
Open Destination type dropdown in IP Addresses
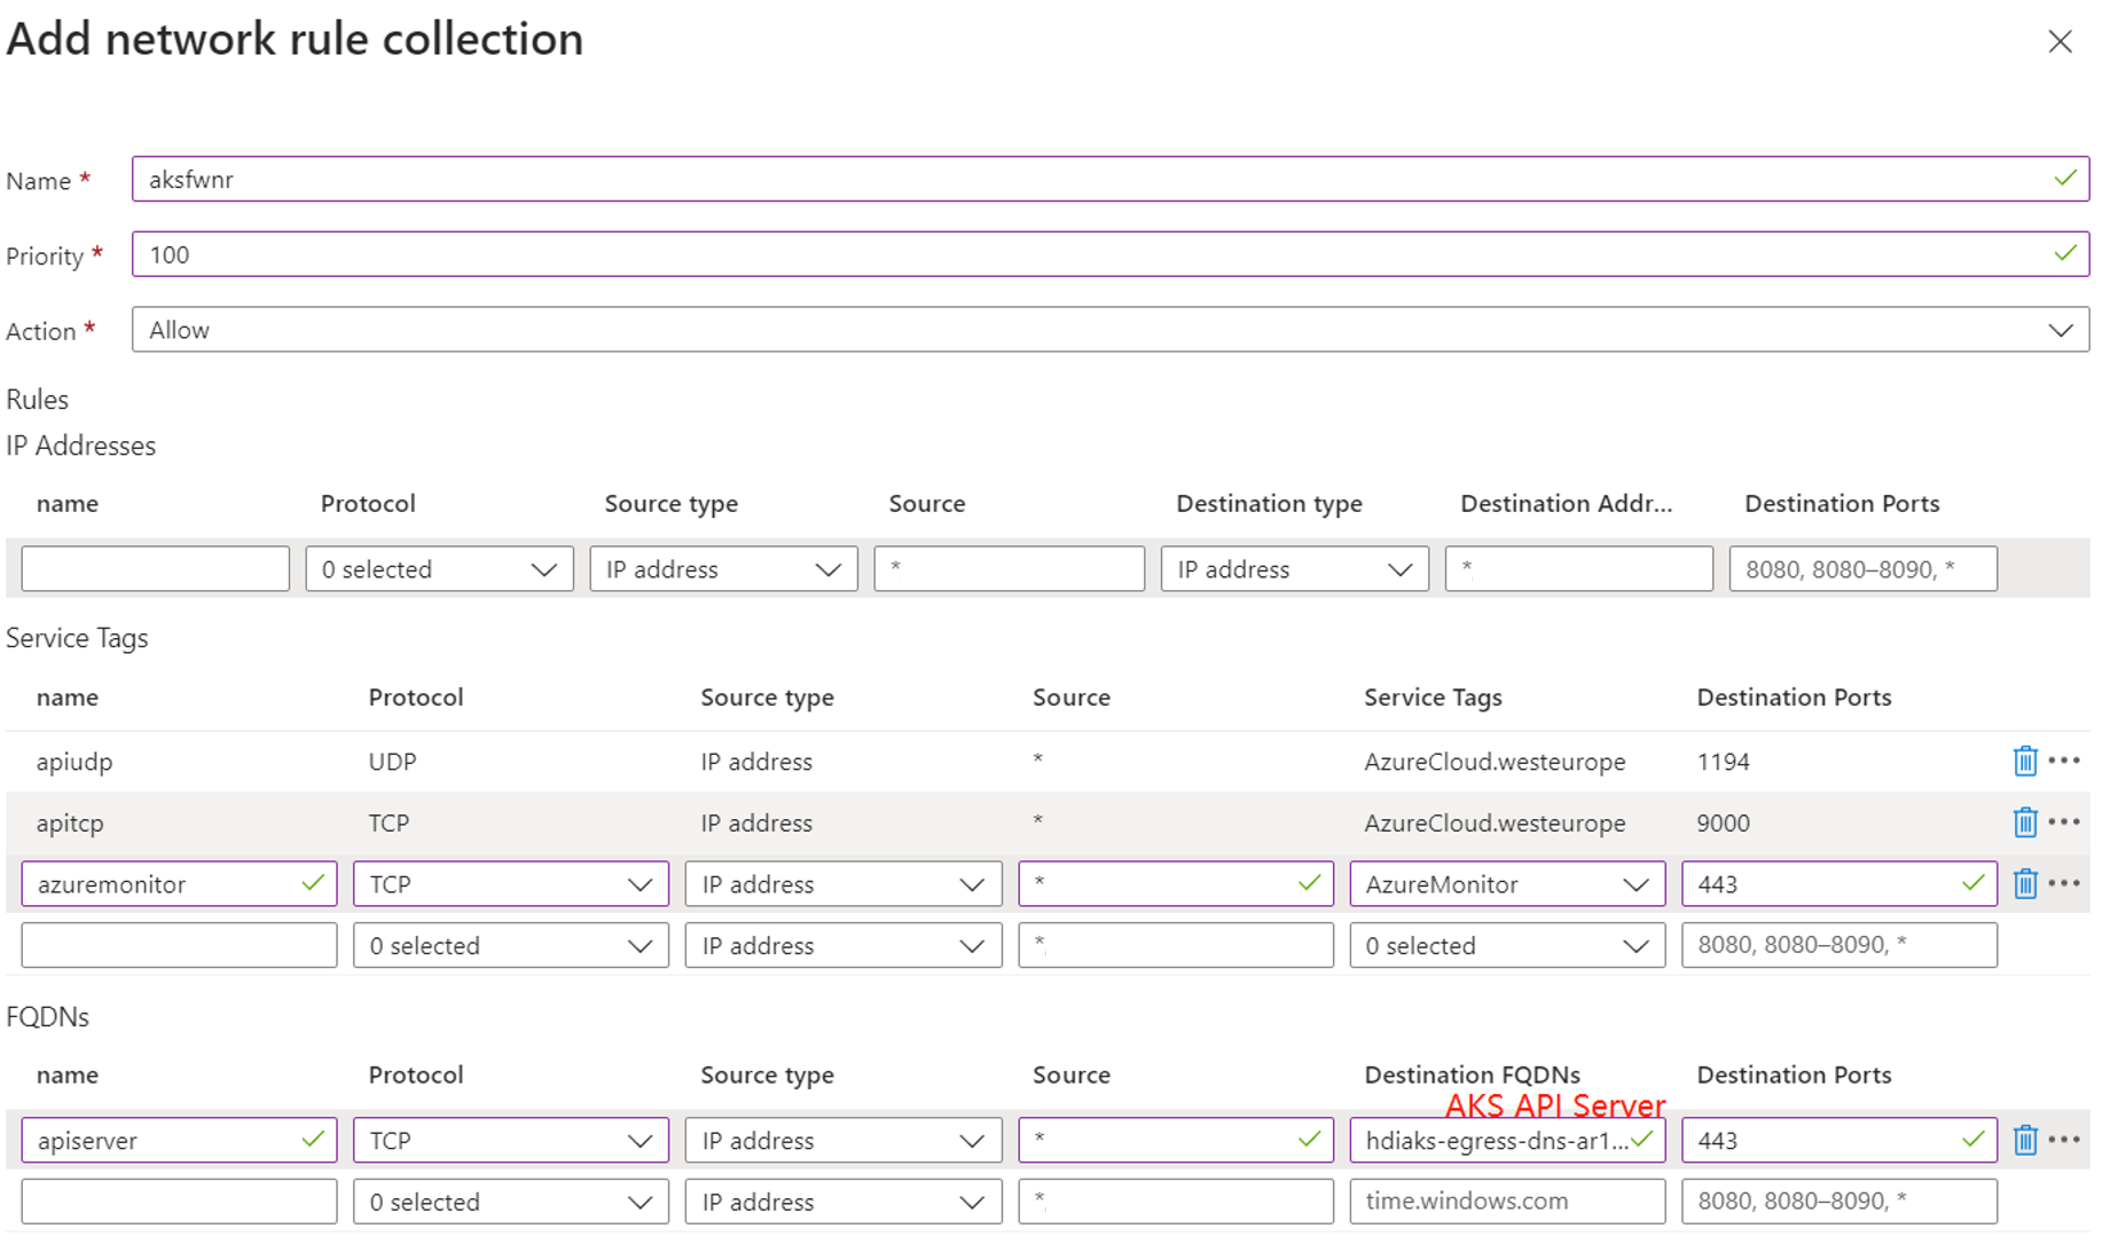[1294, 569]
